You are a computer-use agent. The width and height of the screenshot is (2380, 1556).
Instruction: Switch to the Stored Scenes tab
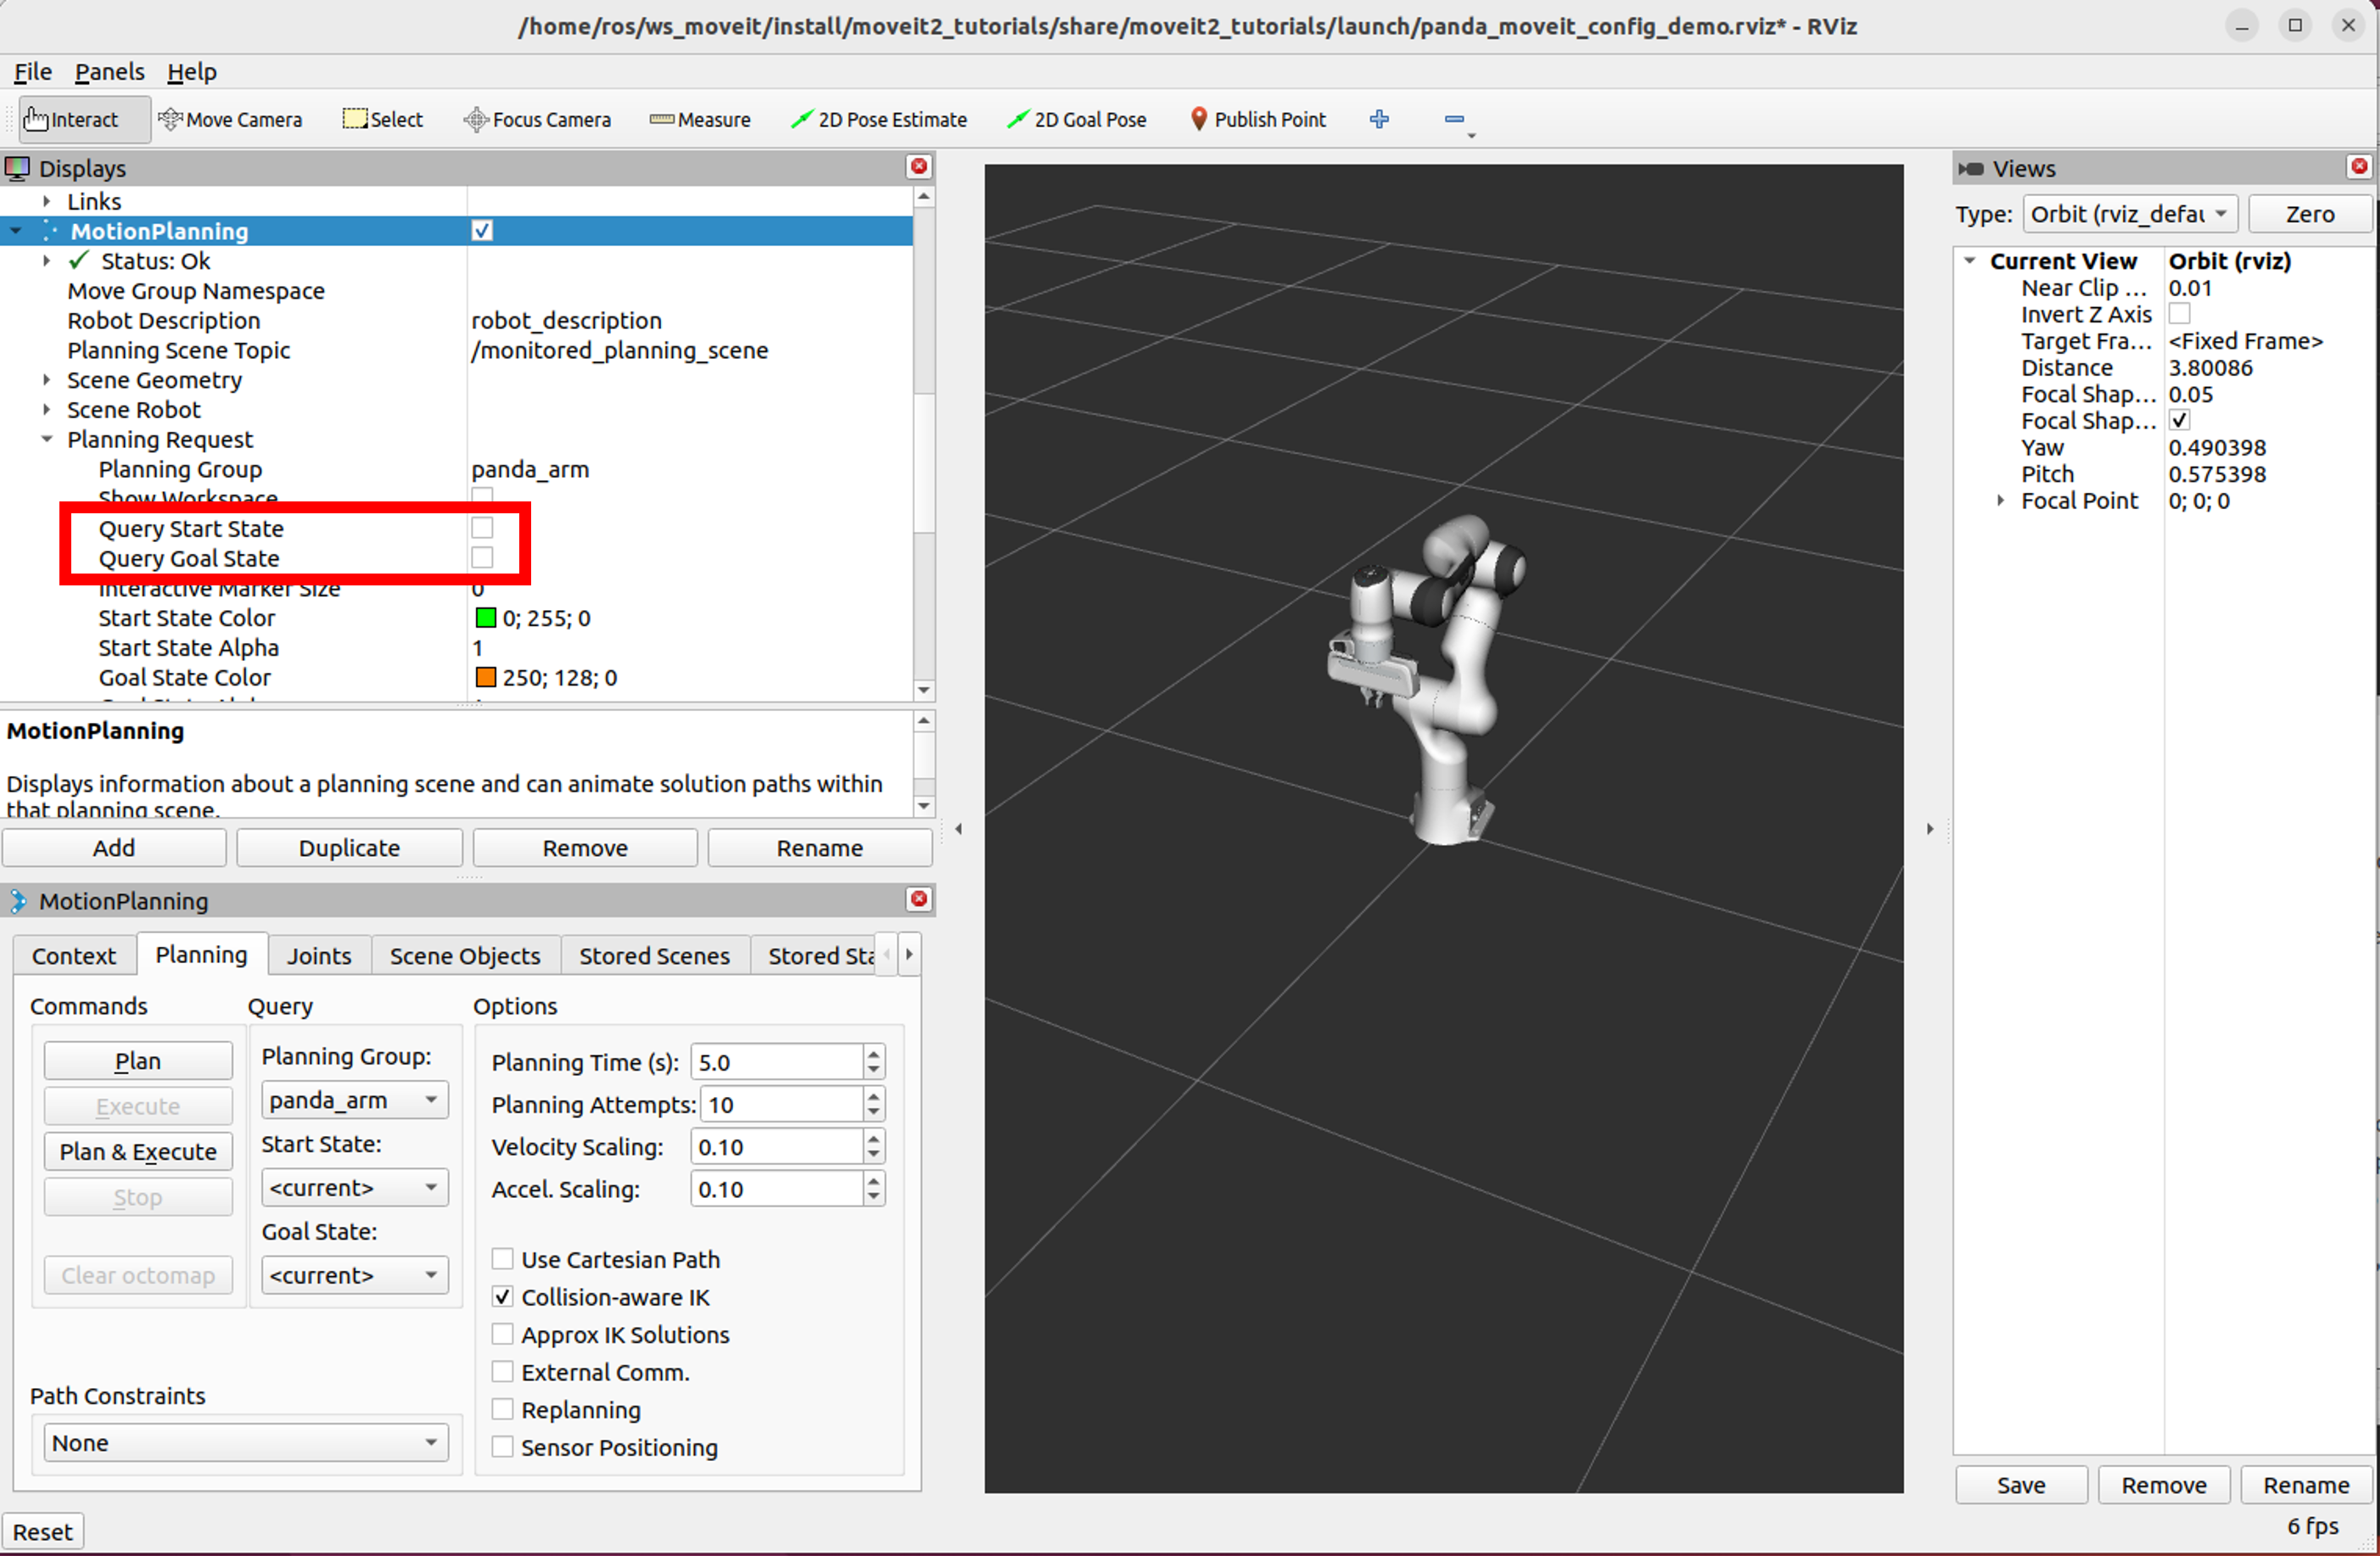pos(654,956)
